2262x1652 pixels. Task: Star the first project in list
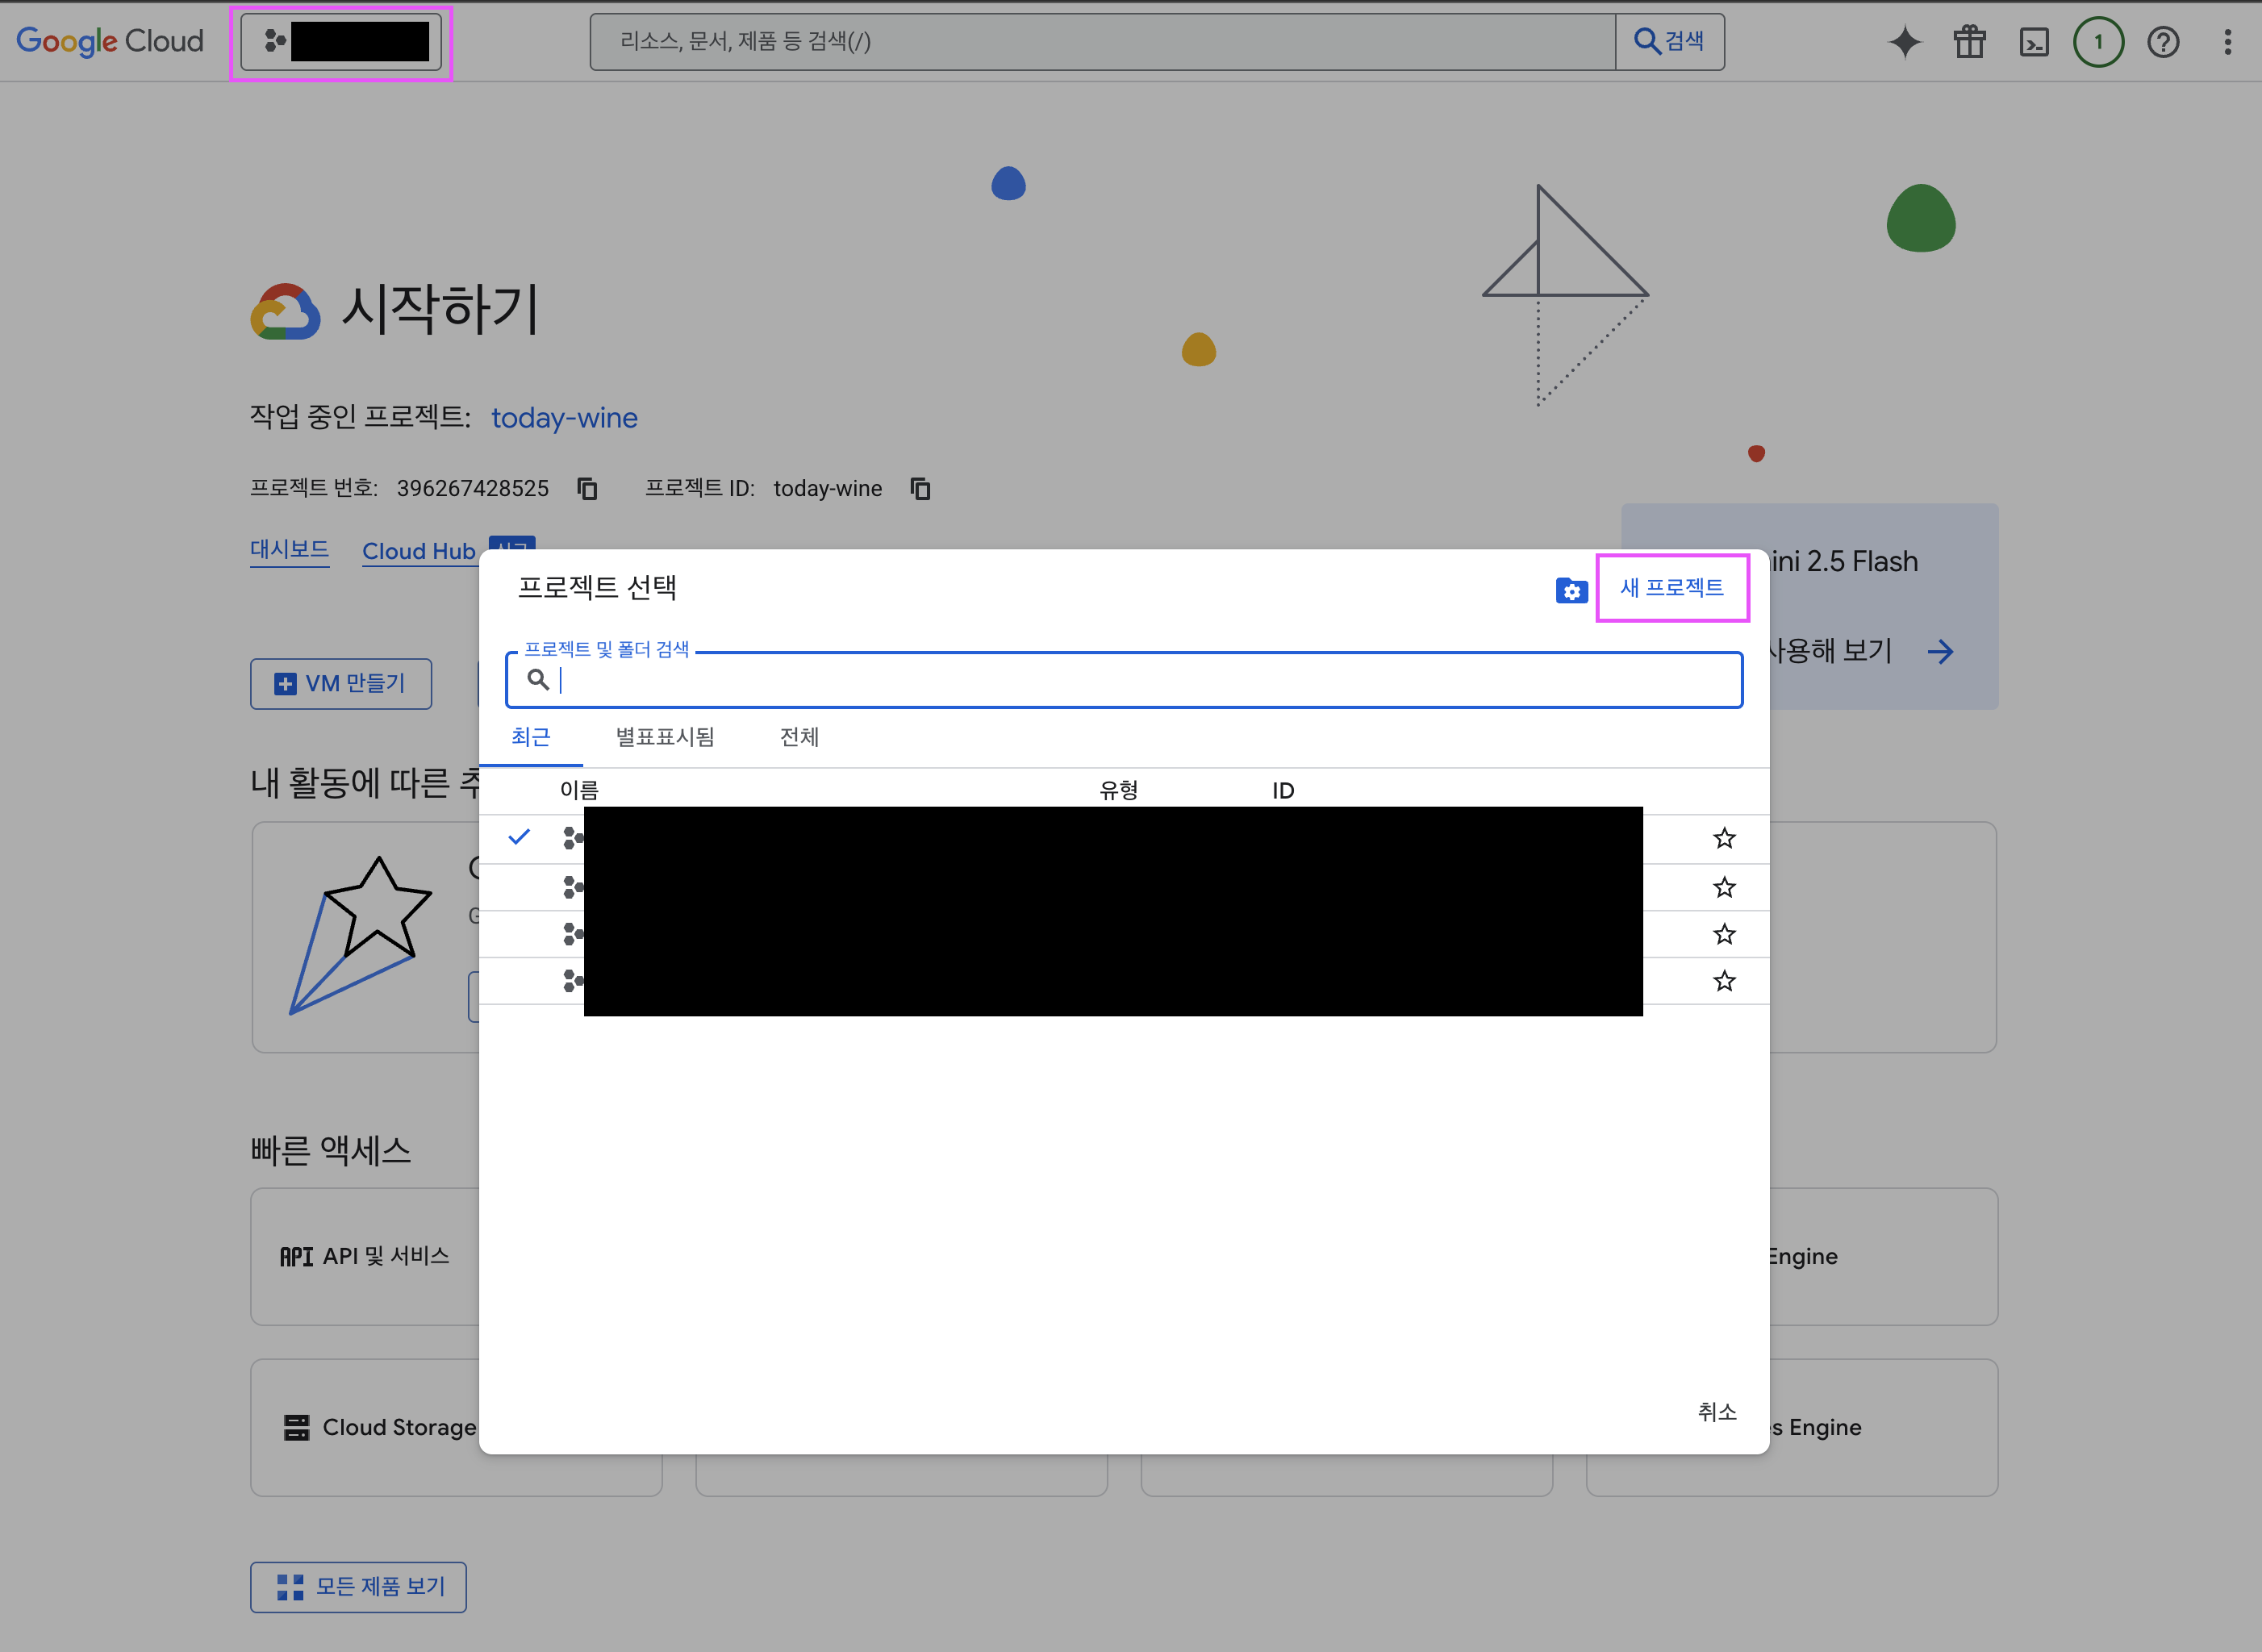click(1724, 838)
